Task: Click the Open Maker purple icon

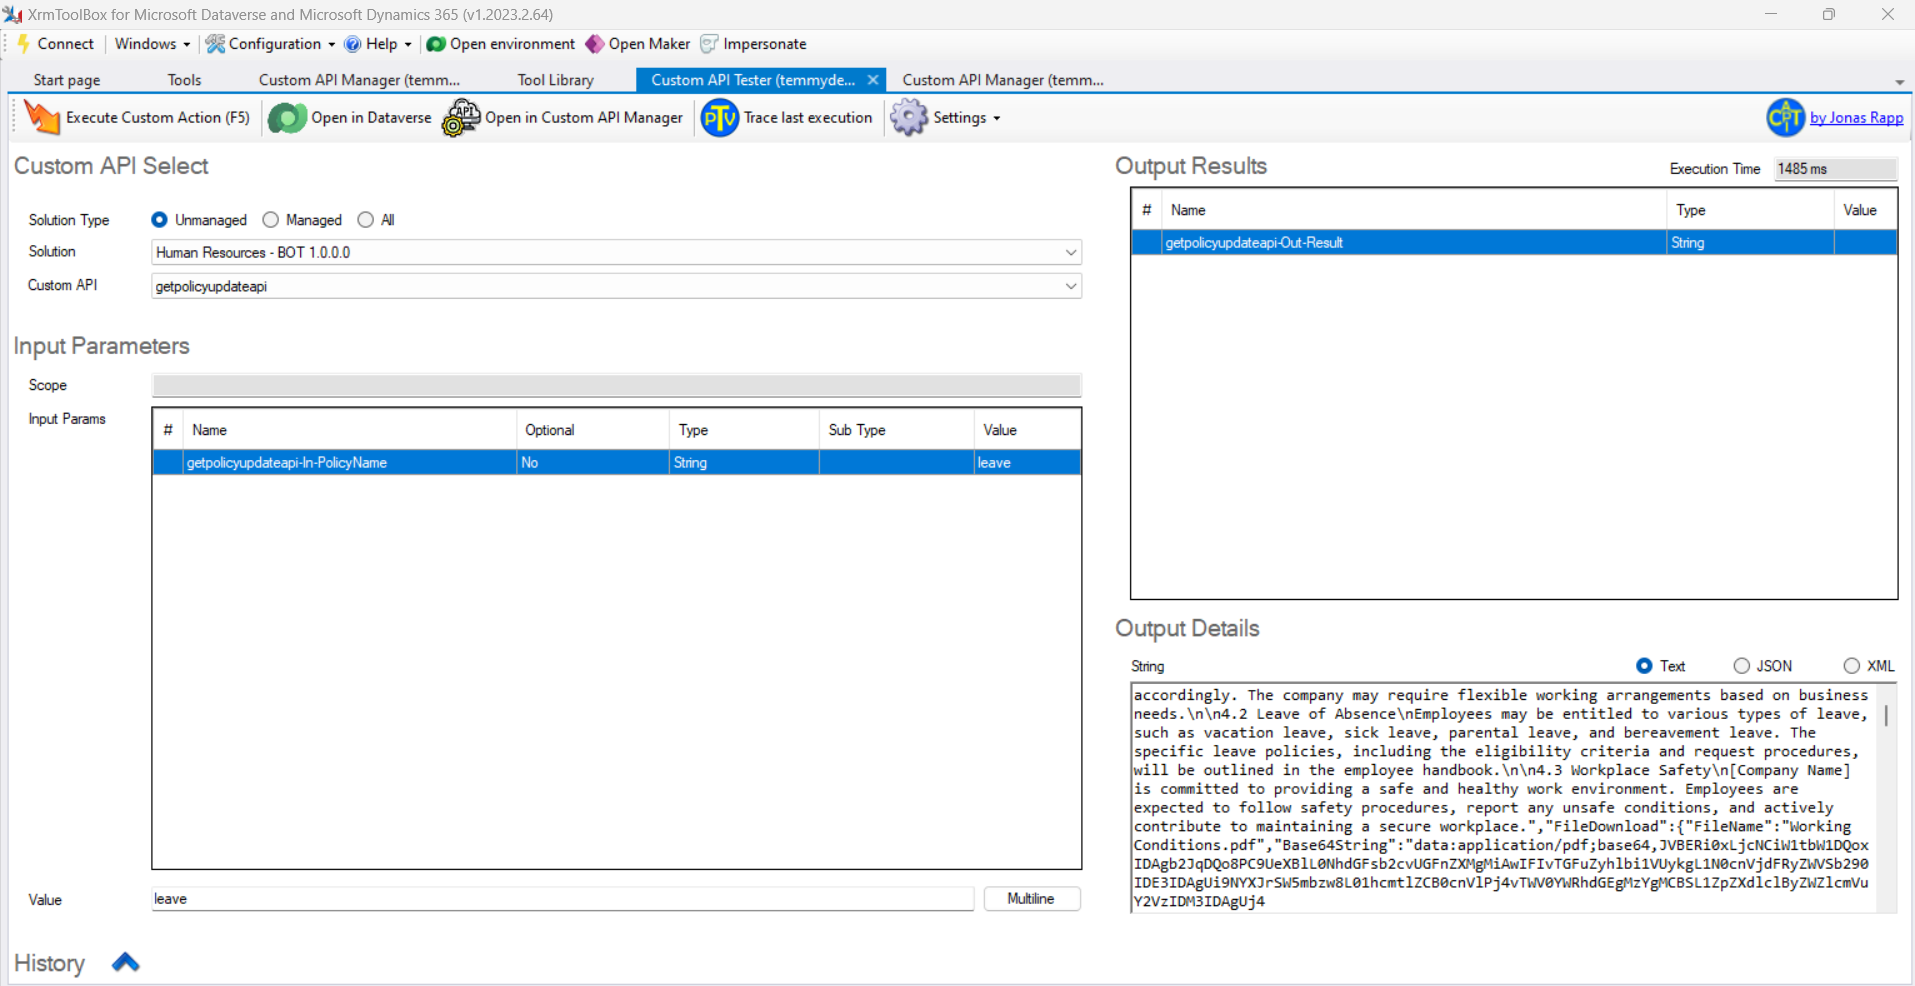Action: click(x=595, y=44)
